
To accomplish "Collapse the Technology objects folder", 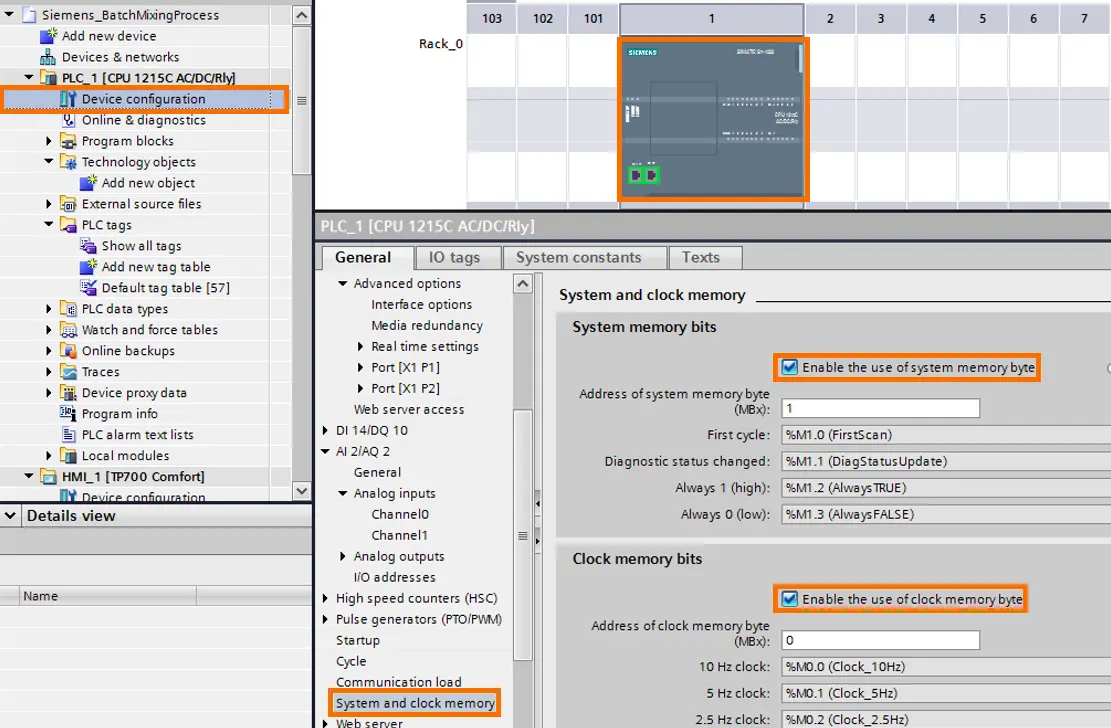I will tap(48, 161).
